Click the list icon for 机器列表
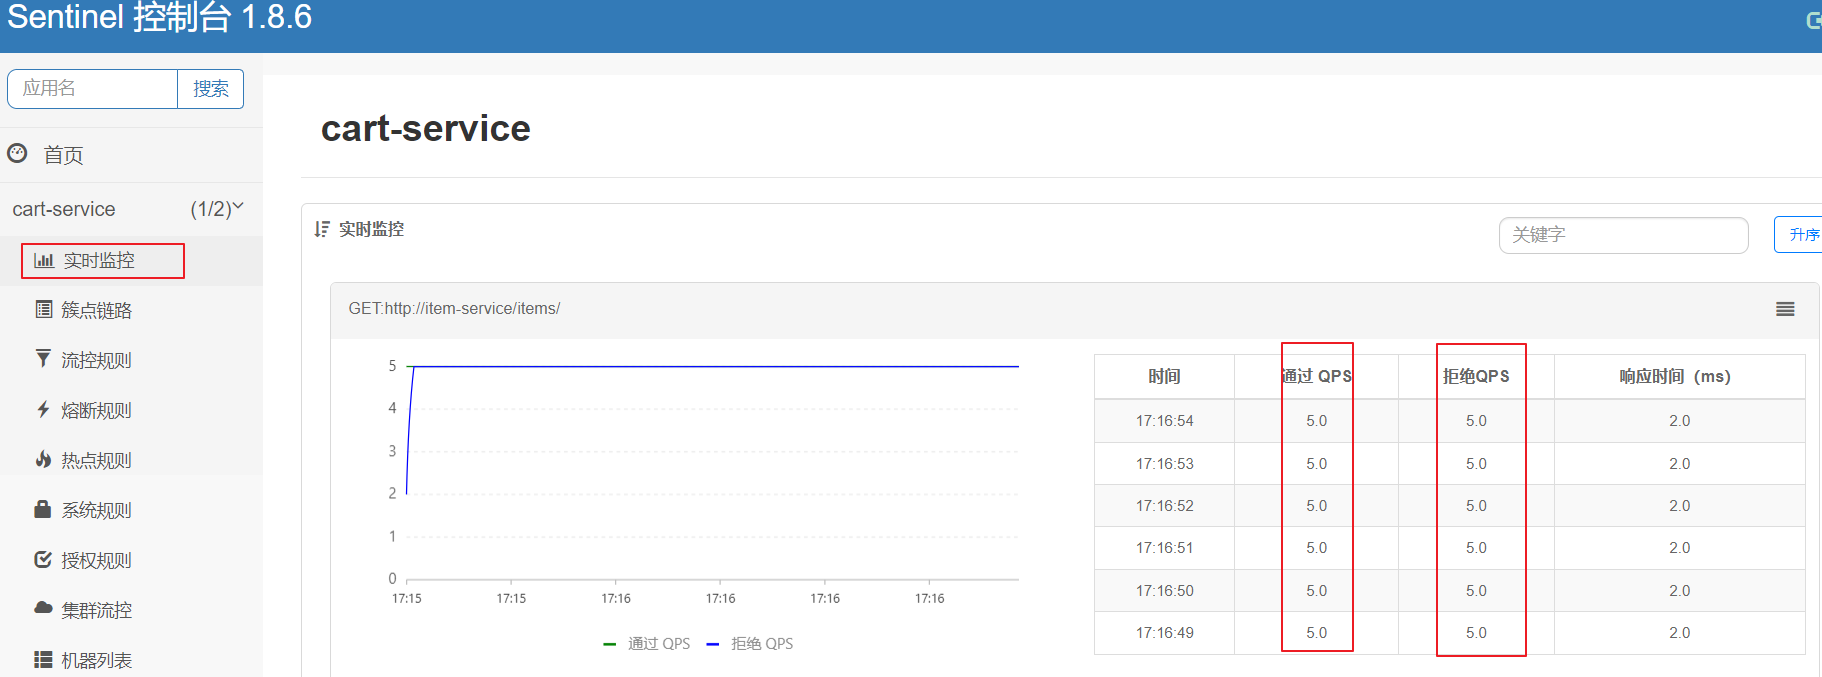 click(43, 659)
